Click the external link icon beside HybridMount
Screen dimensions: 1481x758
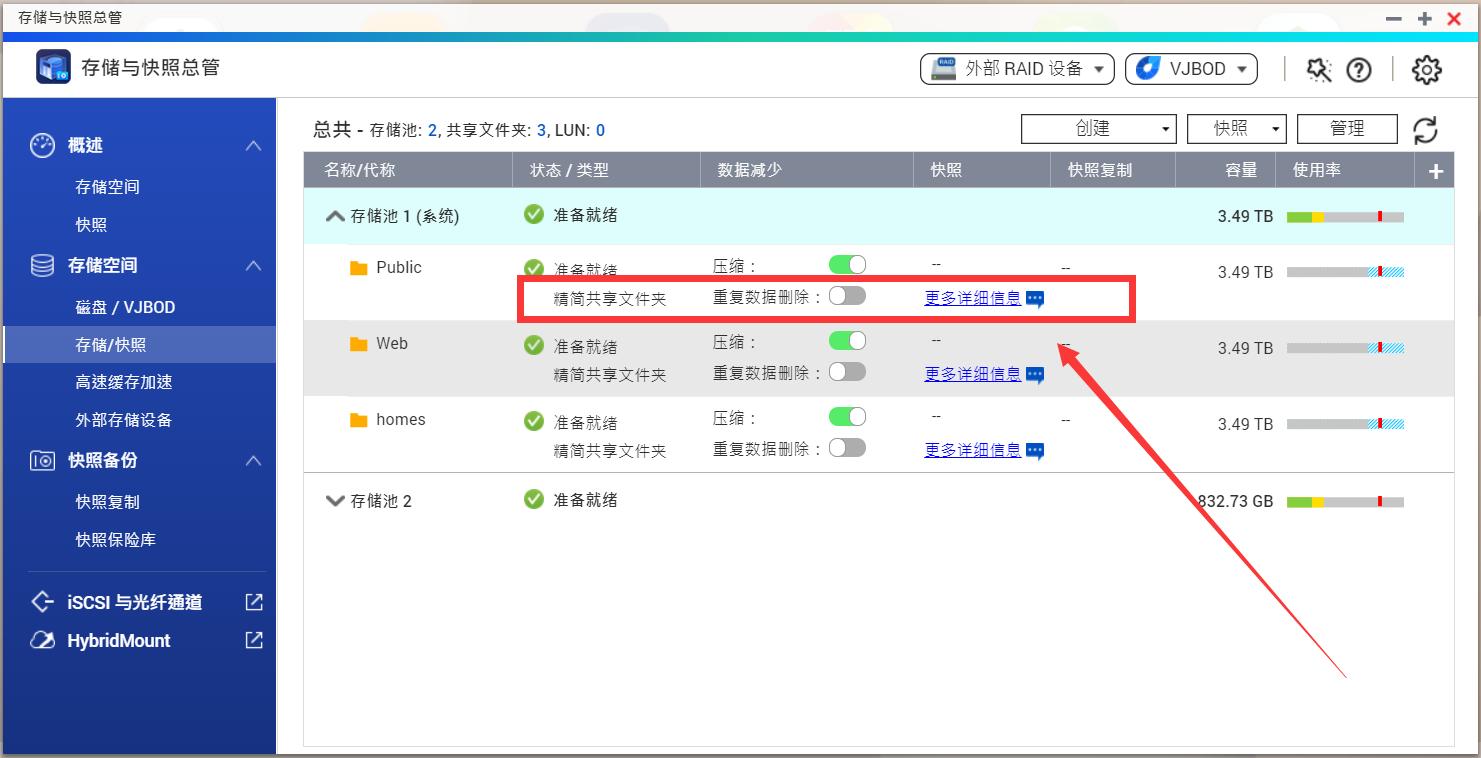253,640
